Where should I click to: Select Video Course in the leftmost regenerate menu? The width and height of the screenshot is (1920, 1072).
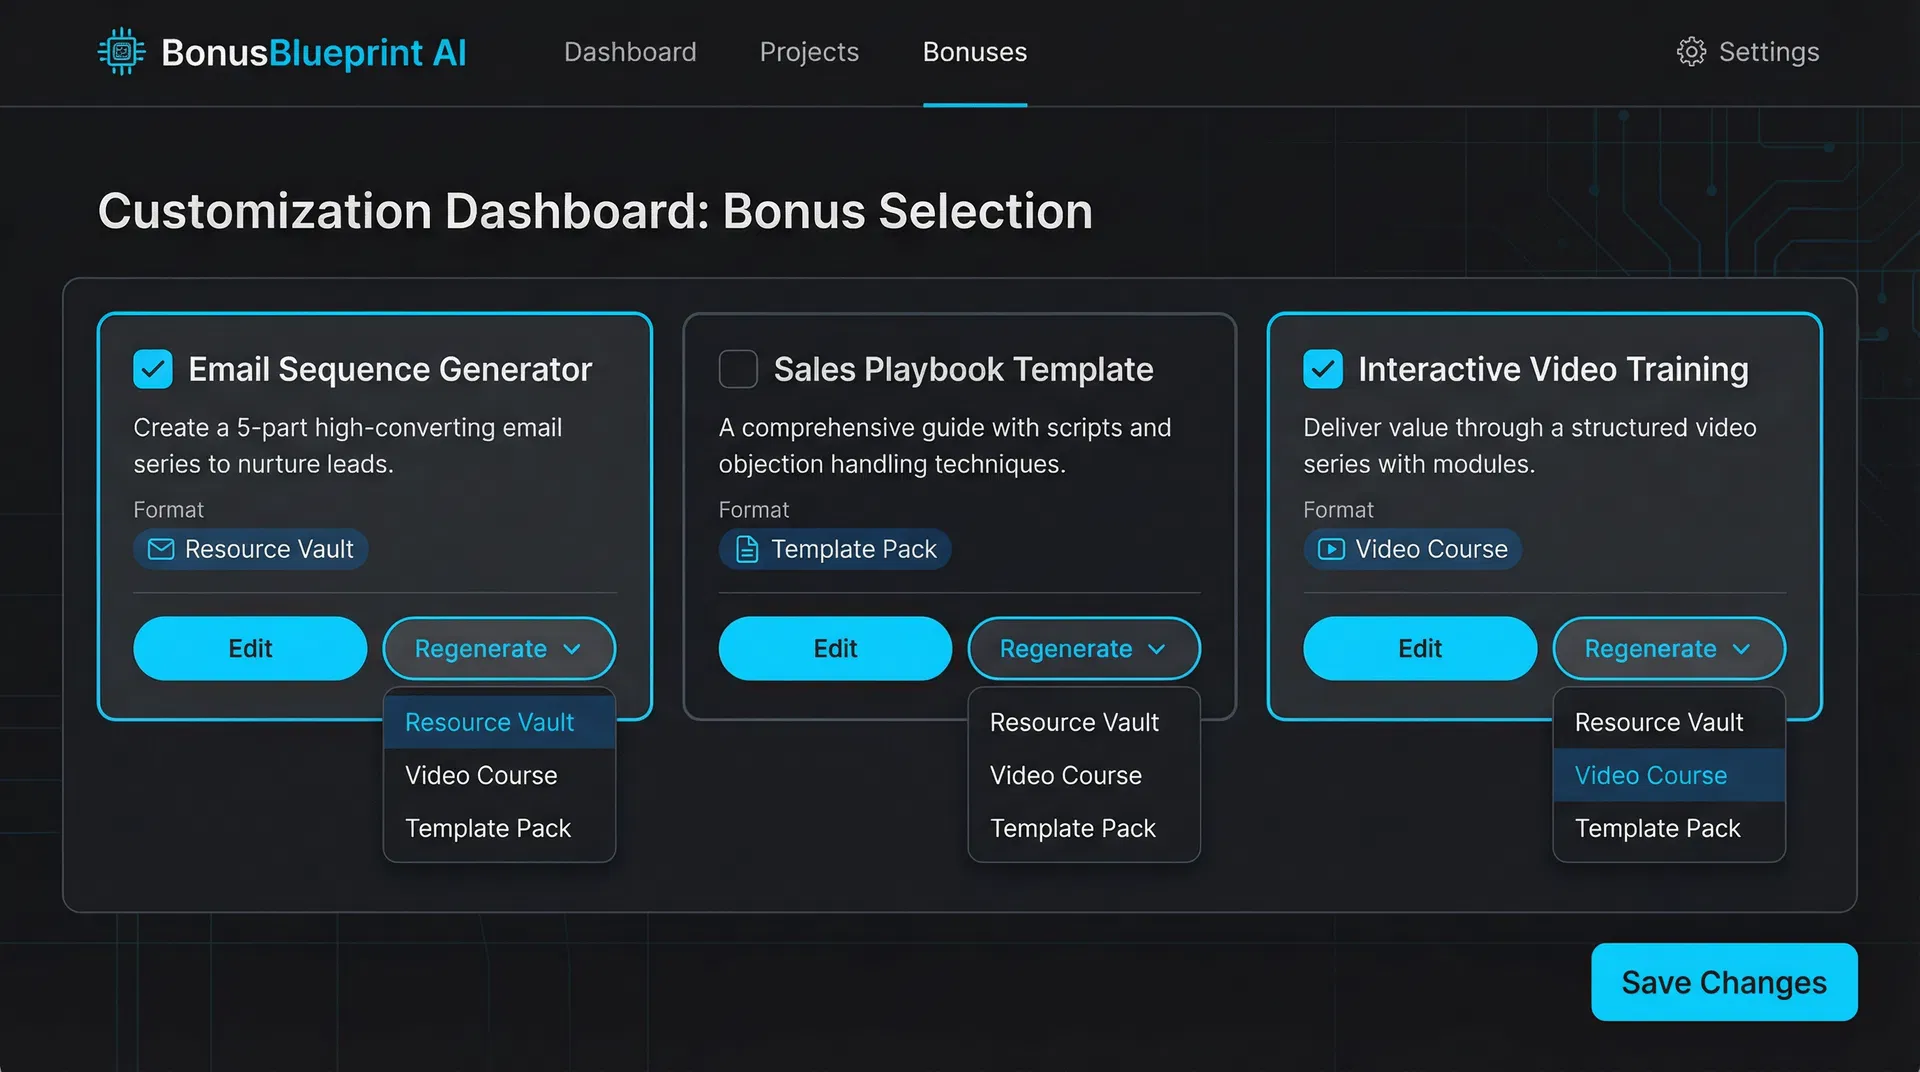(481, 774)
